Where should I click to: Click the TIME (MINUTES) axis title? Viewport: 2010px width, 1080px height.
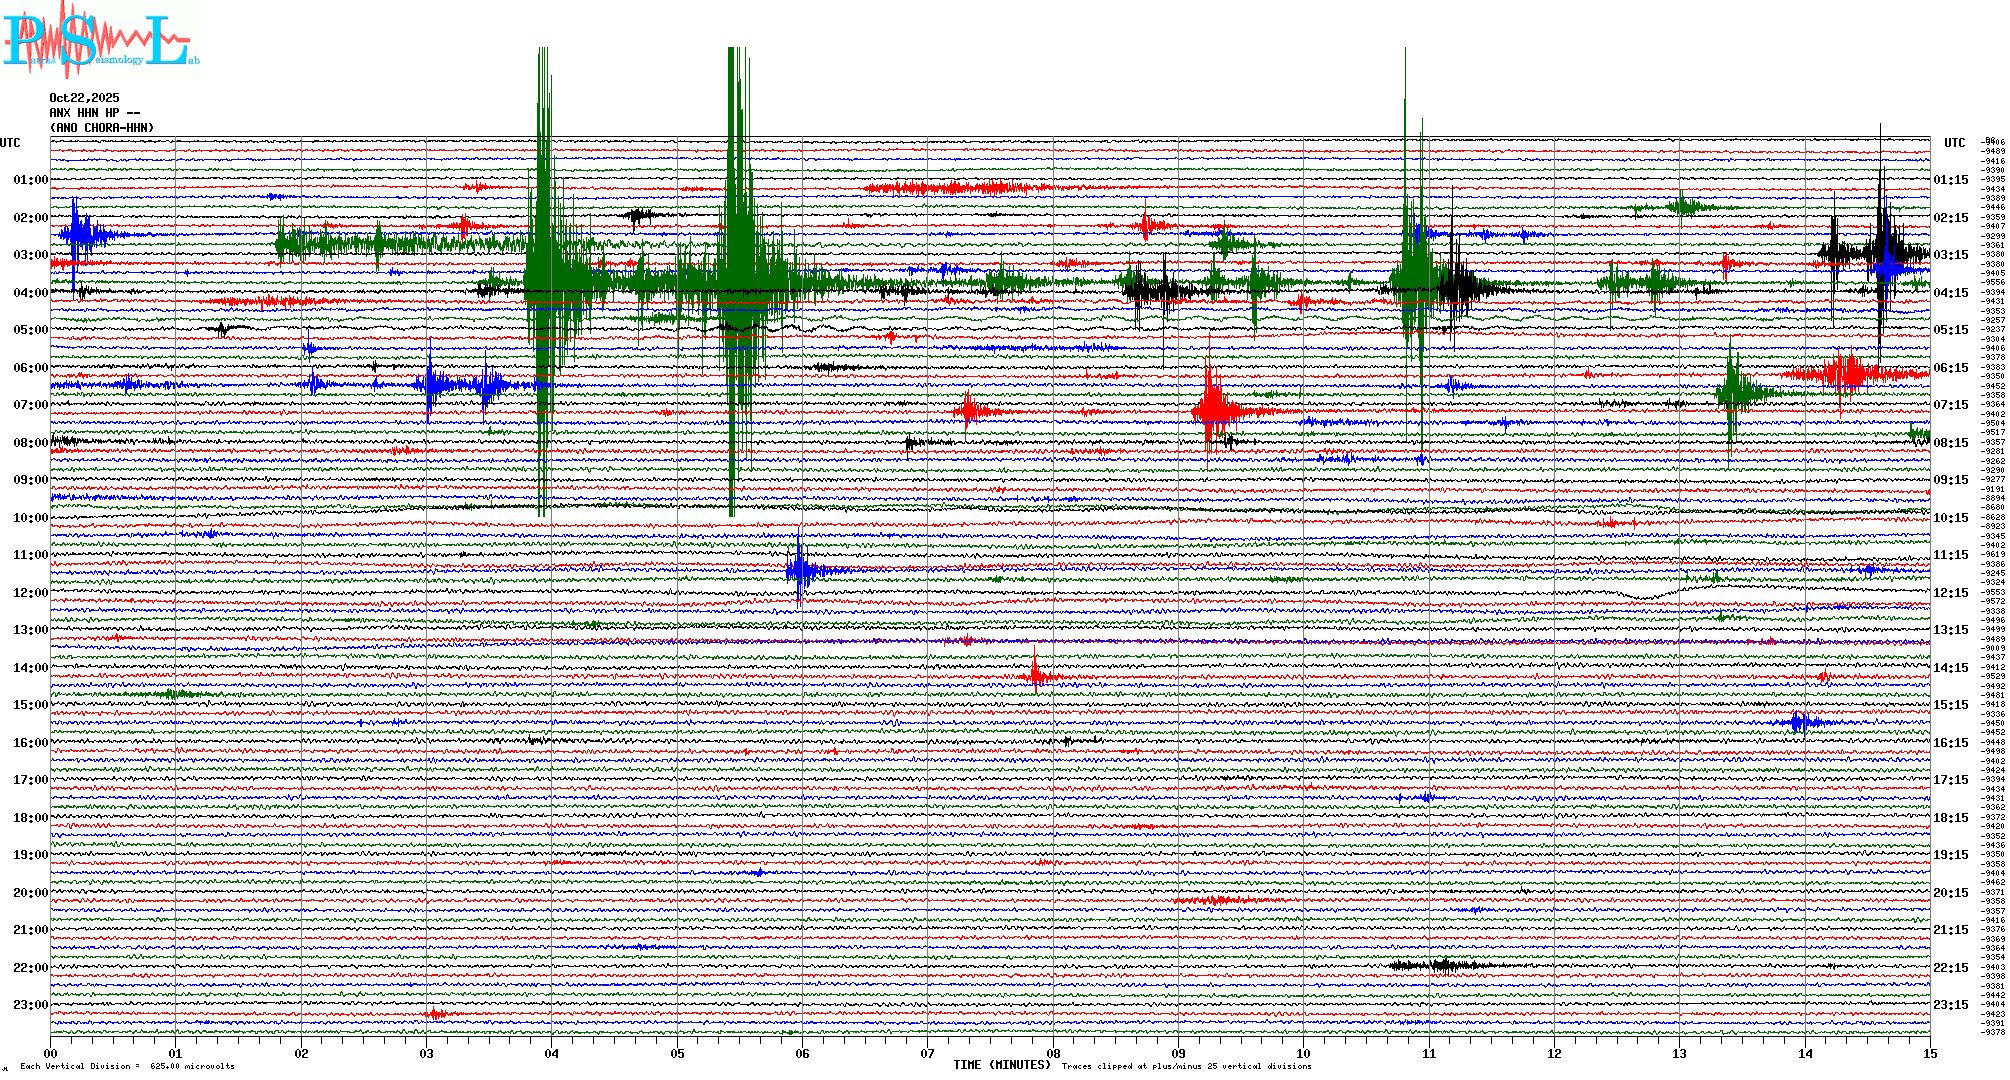point(1001,1065)
